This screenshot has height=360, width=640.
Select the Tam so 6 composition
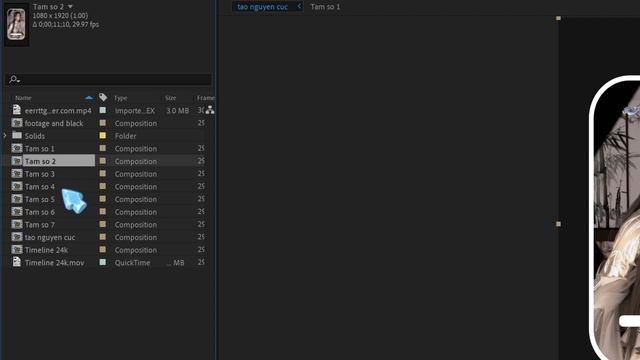point(40,212)
